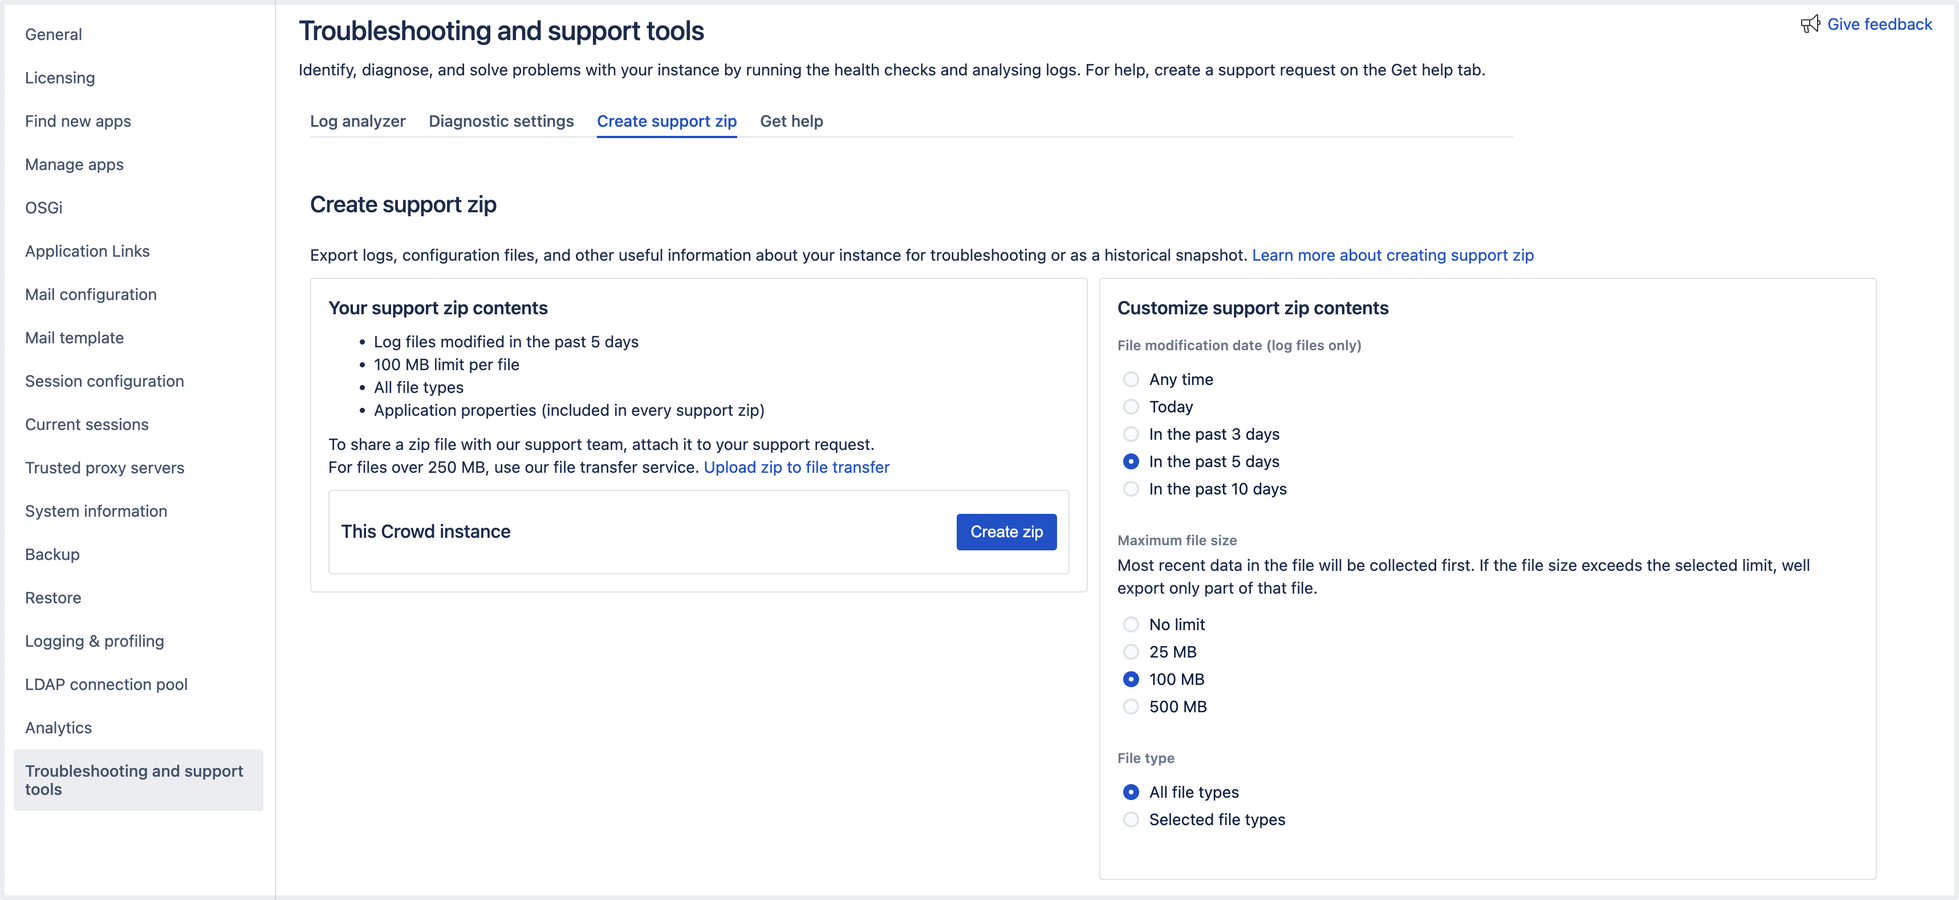Choose Today for file modification date
1959x900 pixels.
click(x=1131, y=407)
